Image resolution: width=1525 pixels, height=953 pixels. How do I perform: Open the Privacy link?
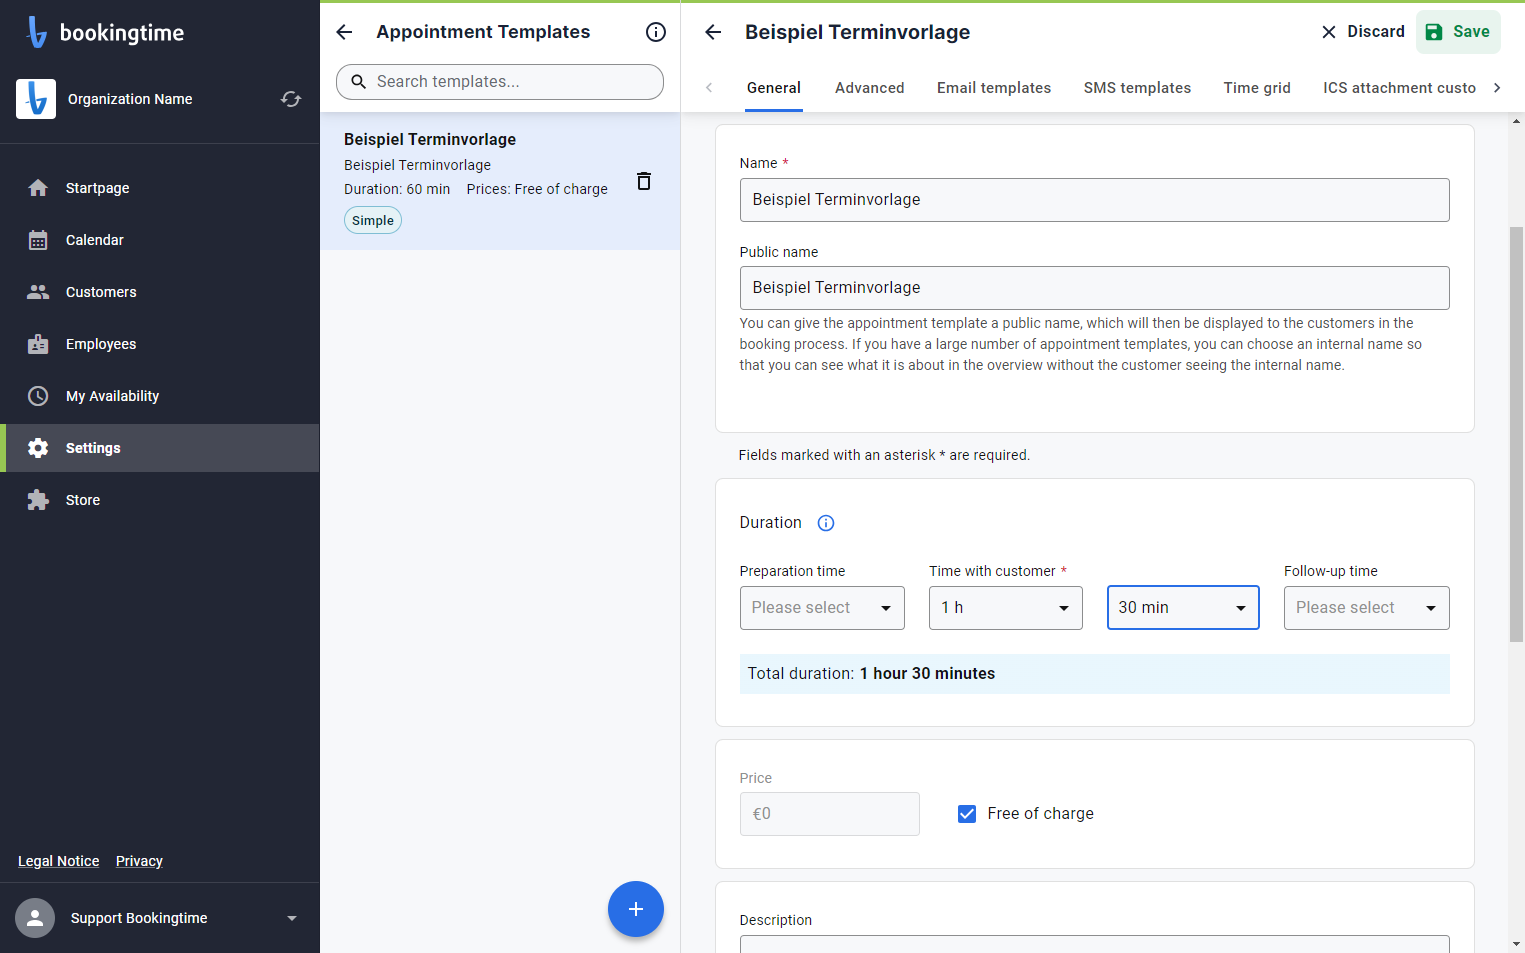pyautogui.click(x=139, y=861)
